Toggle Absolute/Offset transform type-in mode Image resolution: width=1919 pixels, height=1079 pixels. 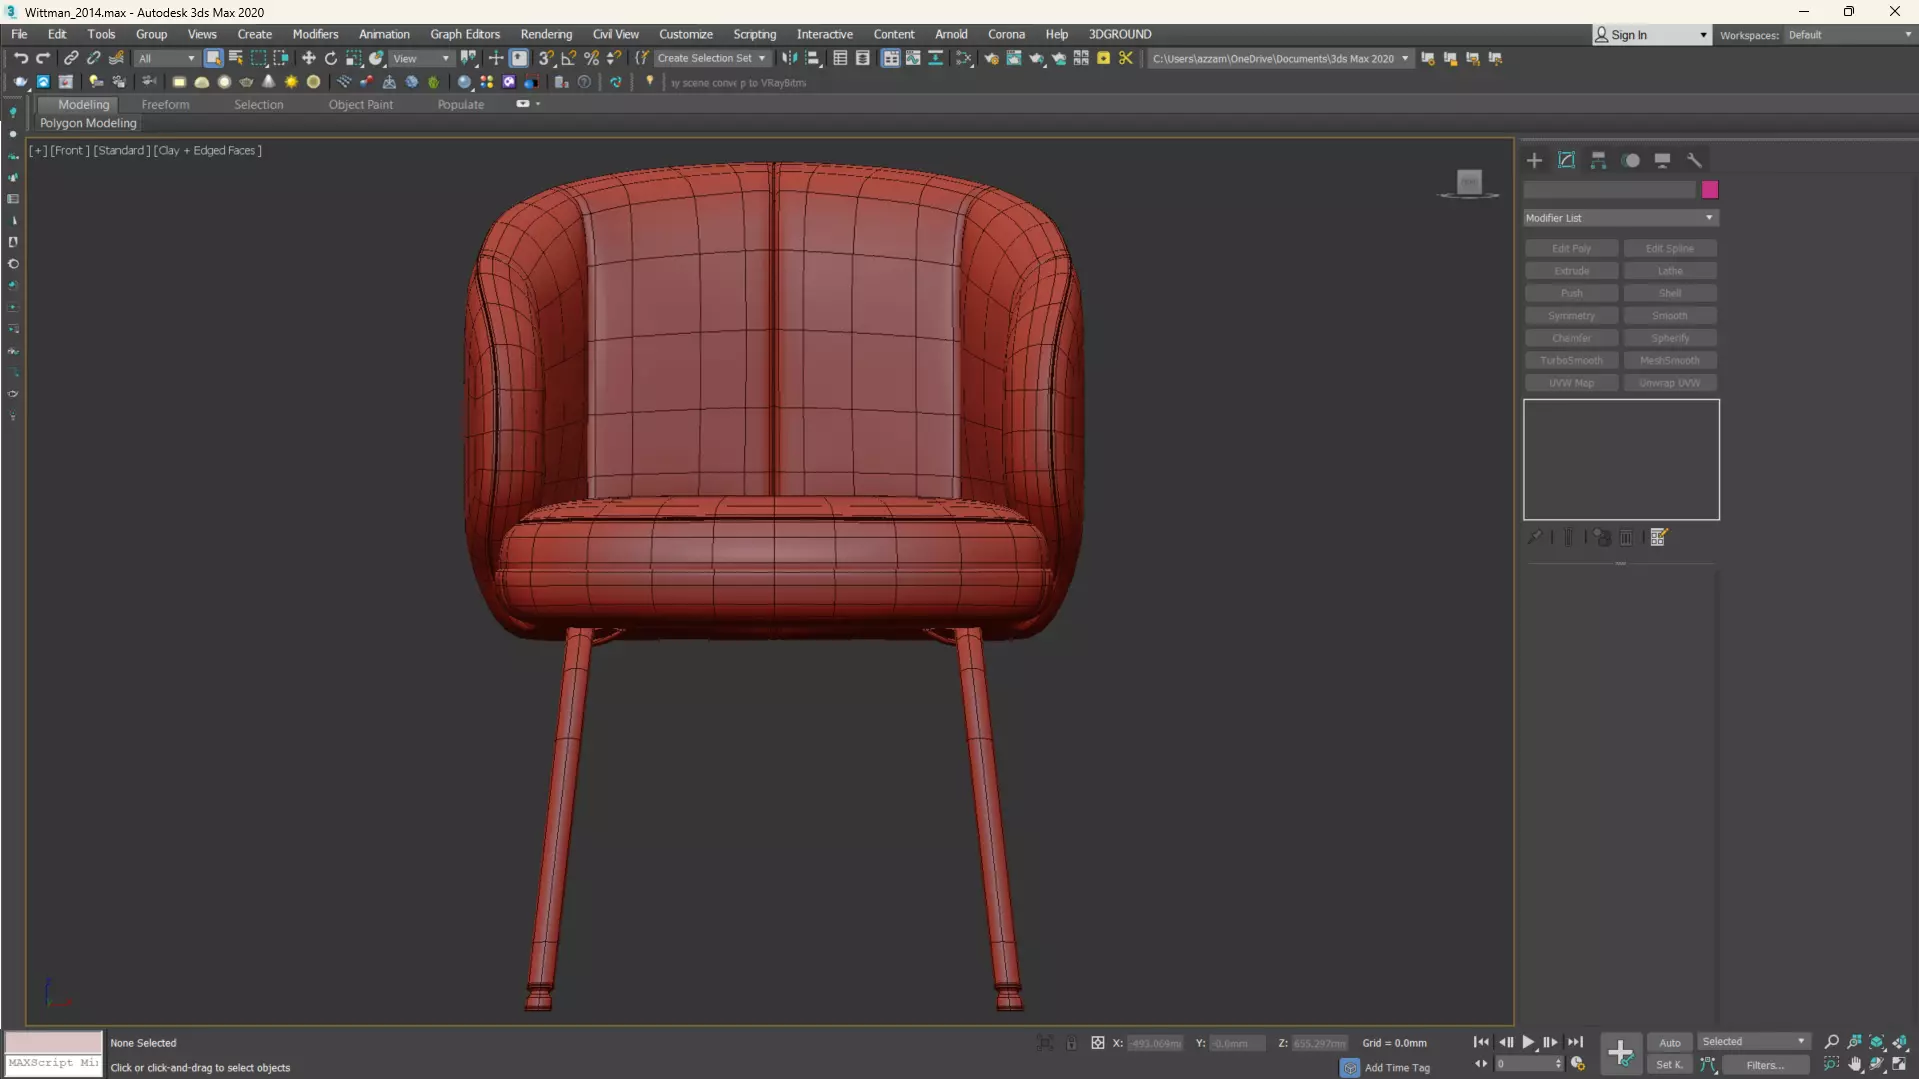pos(1097,1043)
